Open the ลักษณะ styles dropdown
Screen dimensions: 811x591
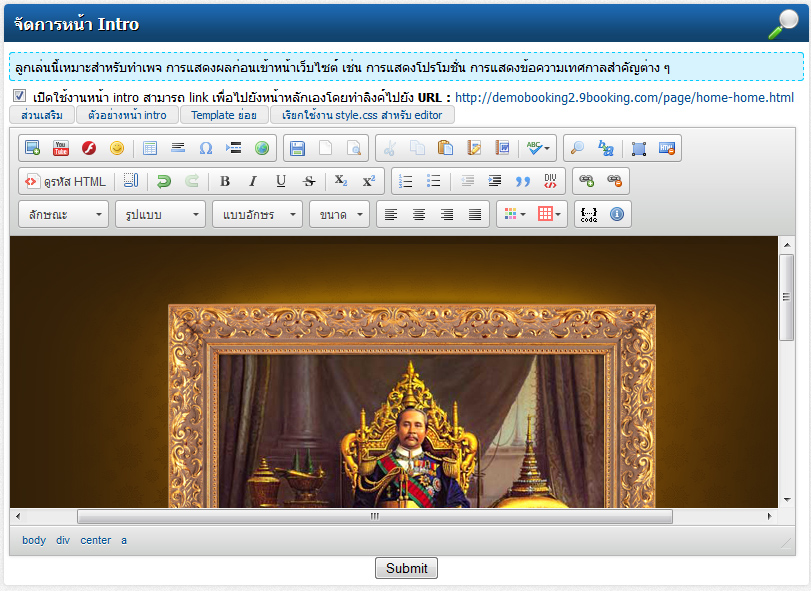click(x=64, y=214)
